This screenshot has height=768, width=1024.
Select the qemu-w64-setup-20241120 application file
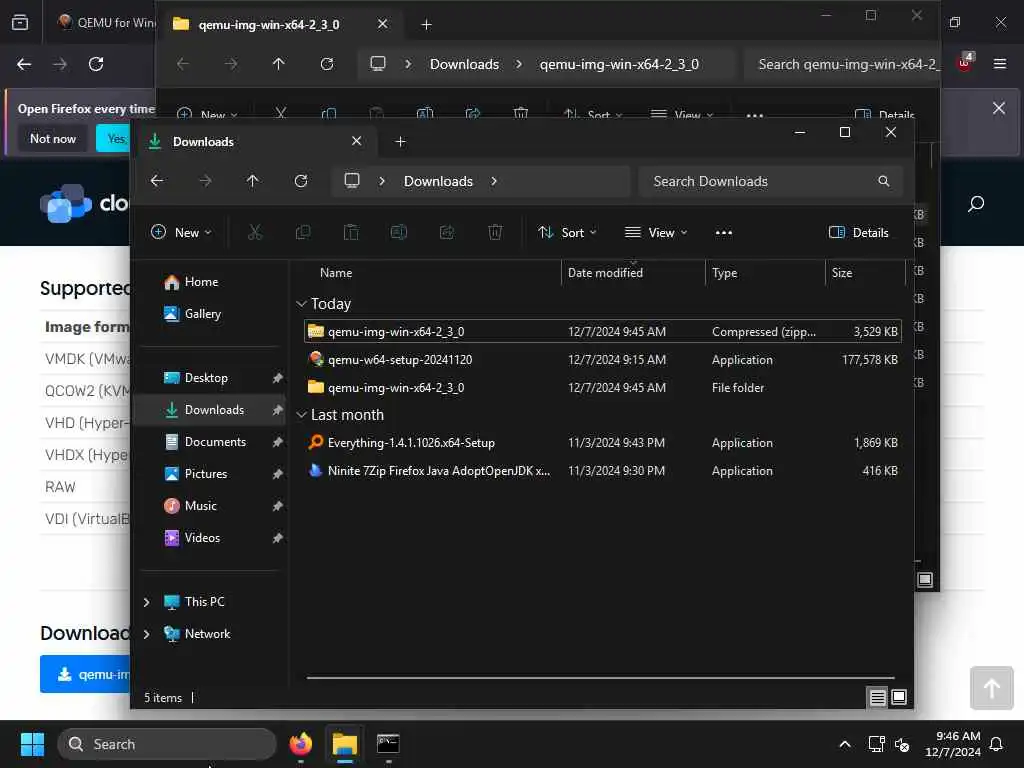tap(602, 360)
